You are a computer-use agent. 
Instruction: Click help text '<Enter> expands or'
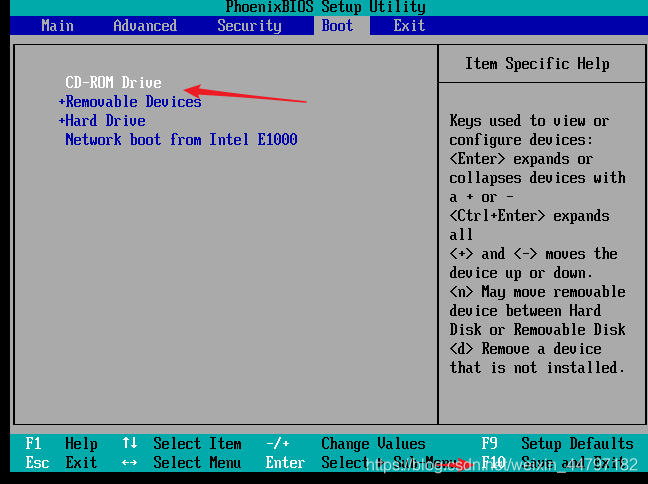click(x=521, y=159)
